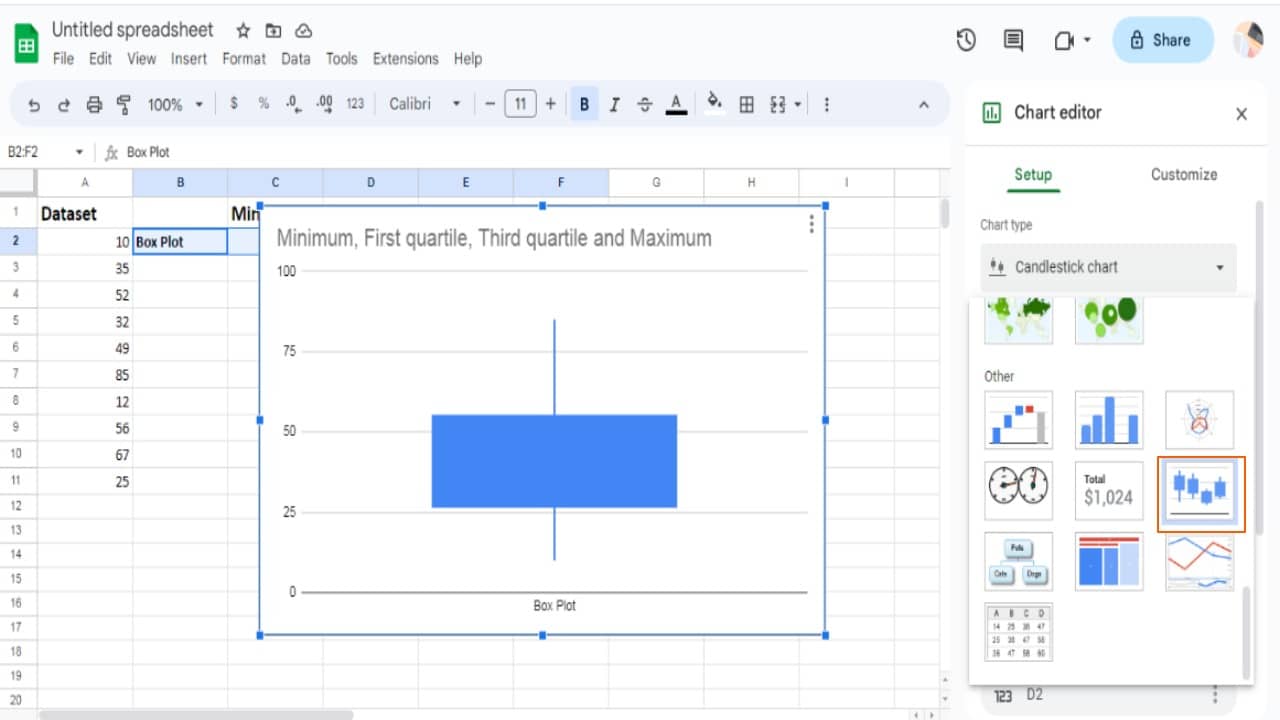Click the Borders icon in the toolbar
This screenshot has height=720, width=1280.
[x=746, y=103]
